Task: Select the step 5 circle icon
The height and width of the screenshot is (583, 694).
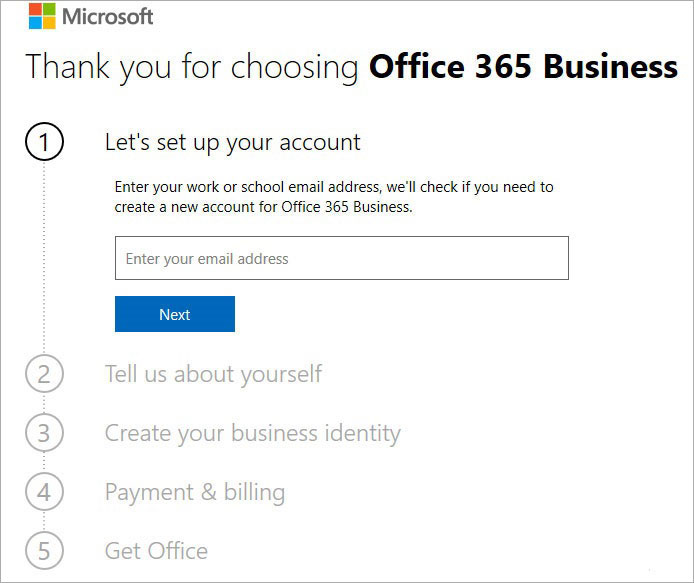Action: point(44,550)
